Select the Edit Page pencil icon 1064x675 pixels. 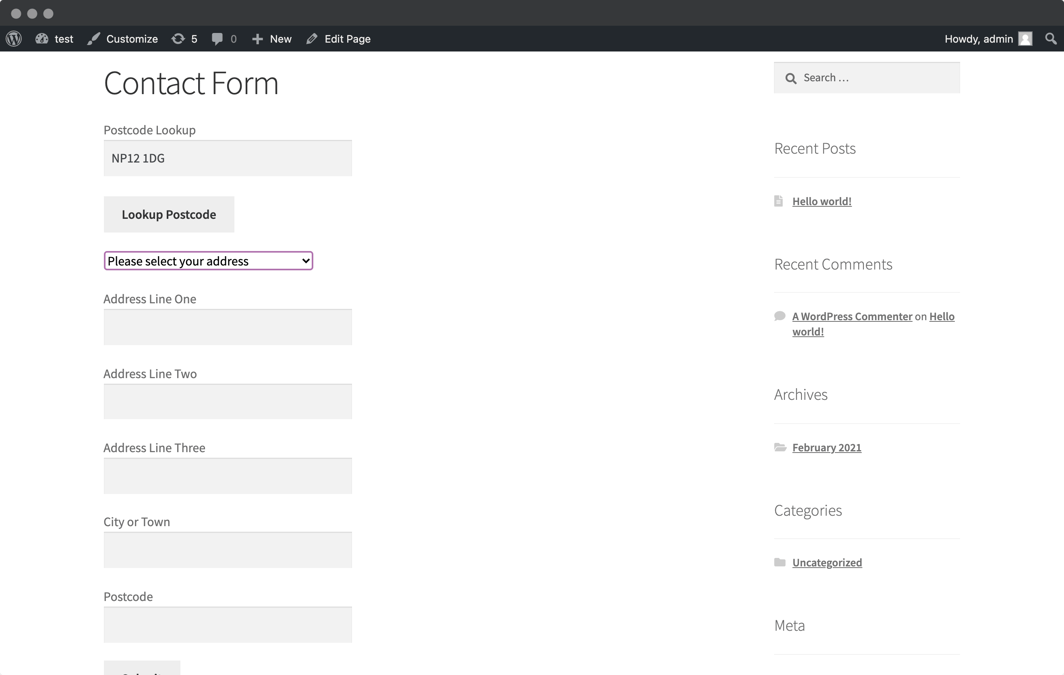[313, 38]
